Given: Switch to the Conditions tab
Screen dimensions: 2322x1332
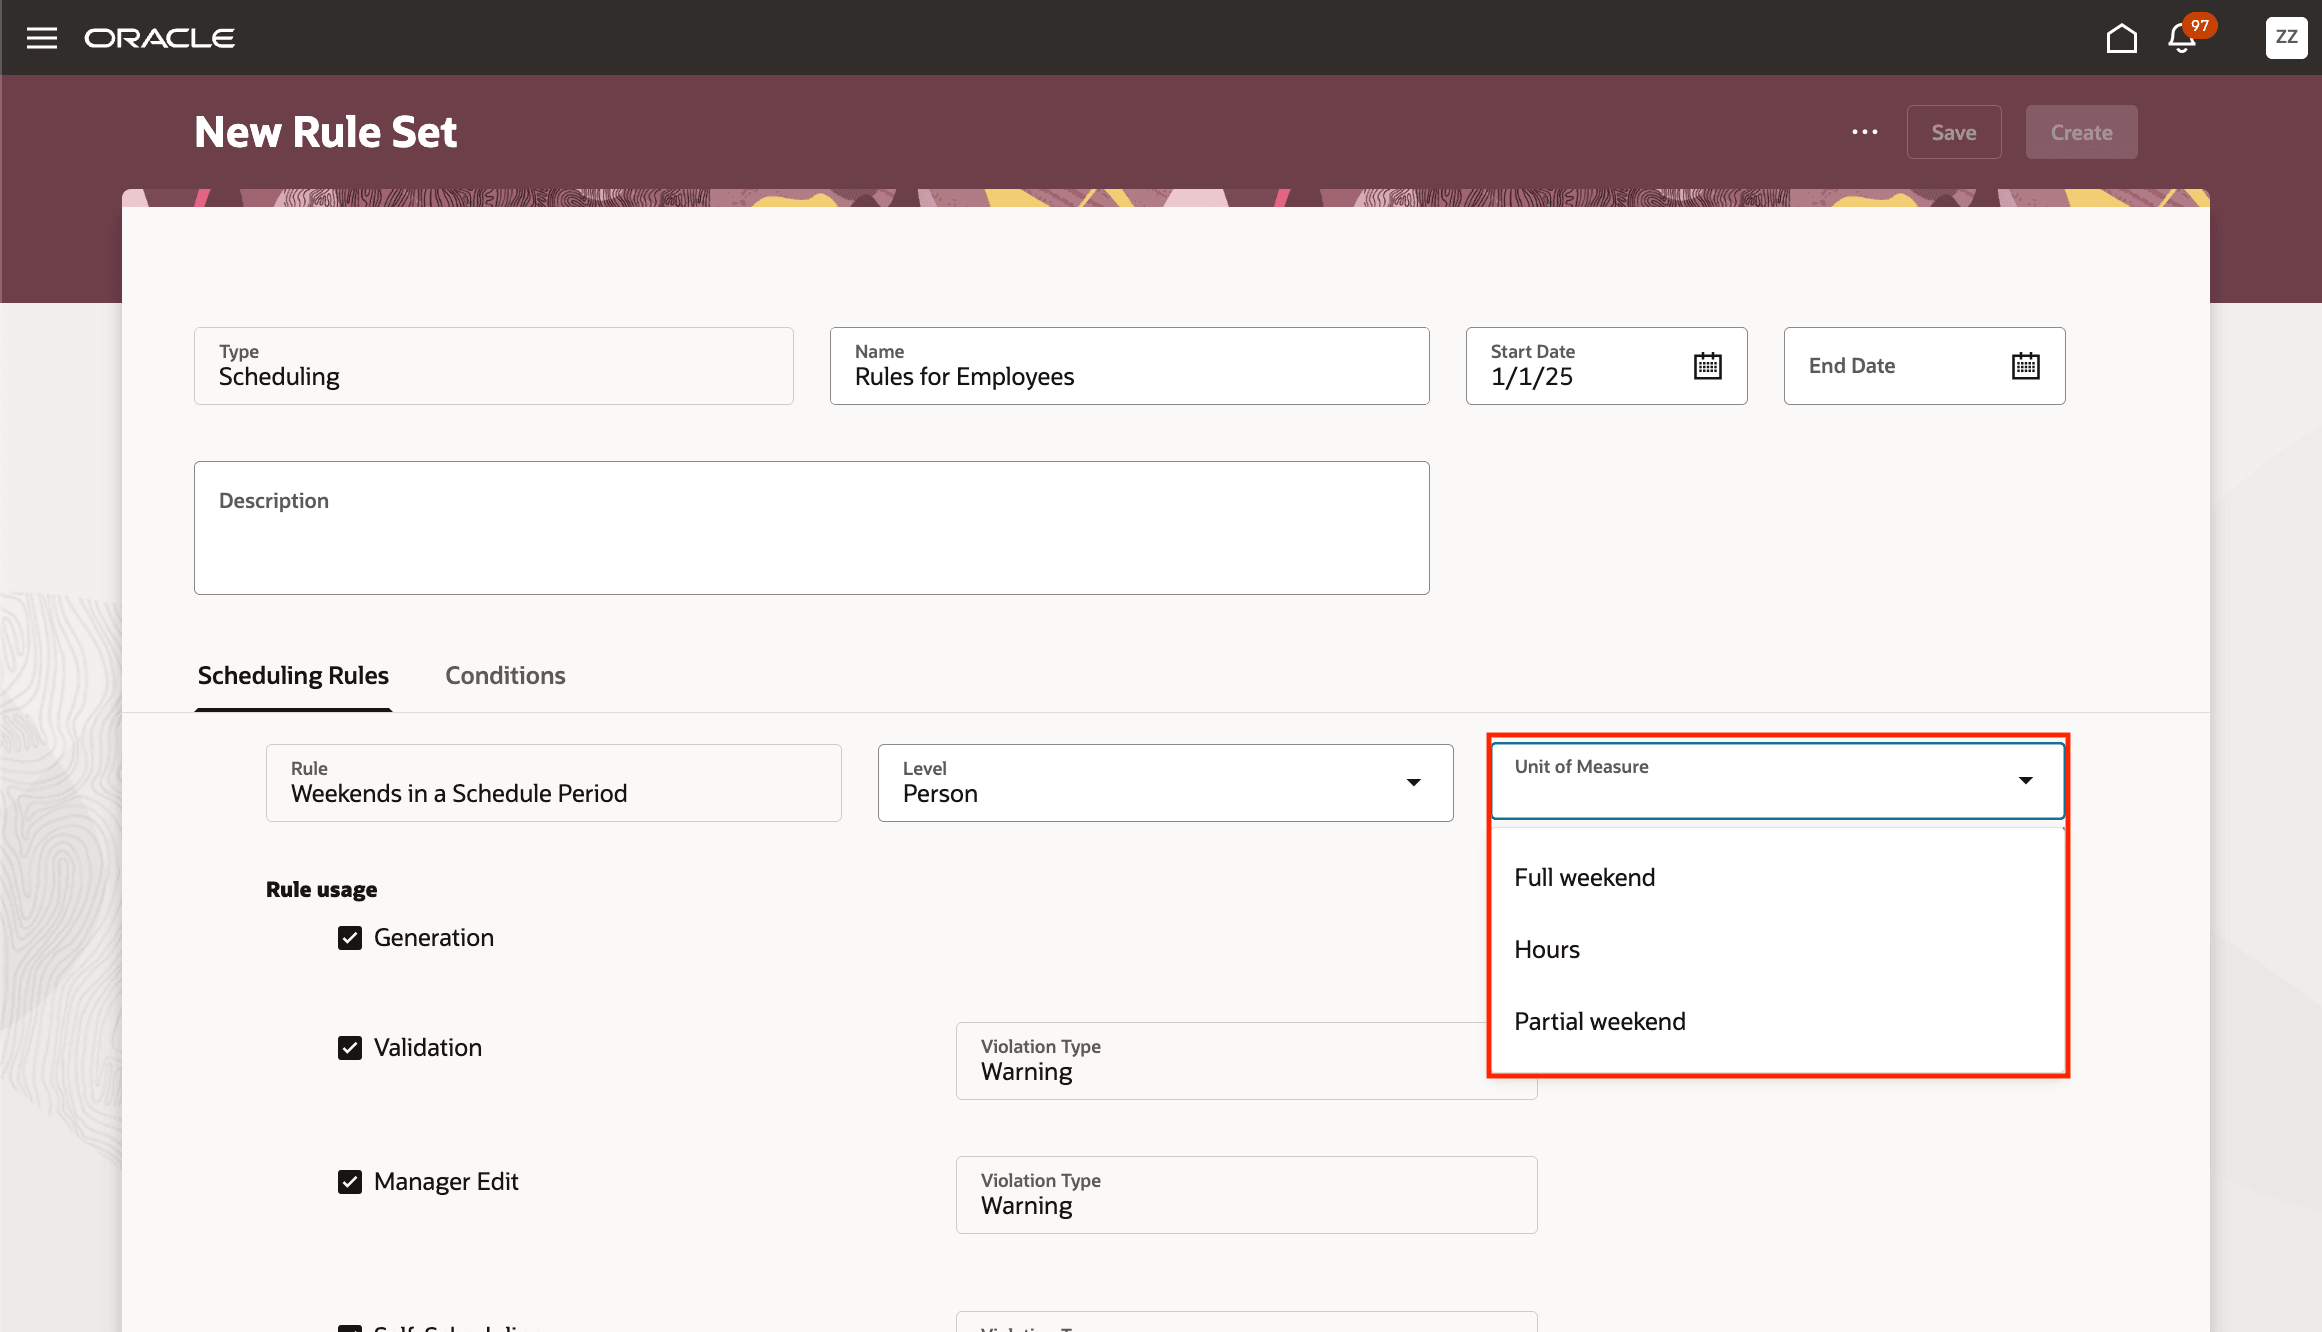Looking at the screenshot, I should pos(505,676).
